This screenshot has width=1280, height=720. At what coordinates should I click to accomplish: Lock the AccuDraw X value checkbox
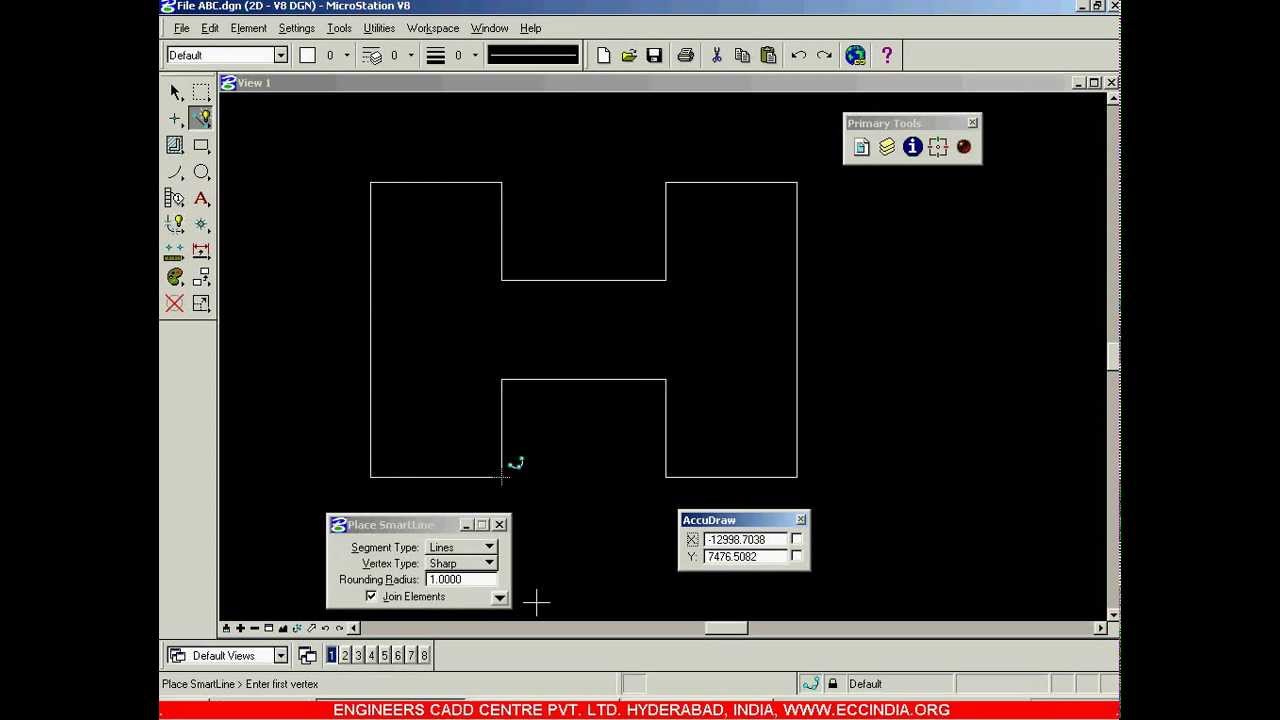coord(796,539)
